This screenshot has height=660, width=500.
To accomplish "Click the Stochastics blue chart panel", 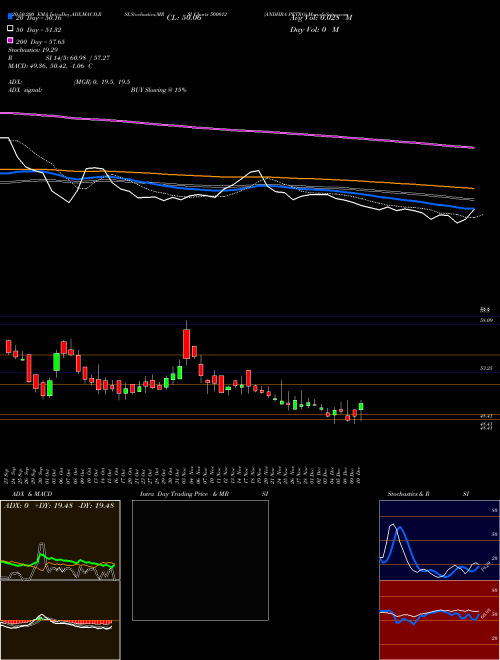I will coord(439,540).
